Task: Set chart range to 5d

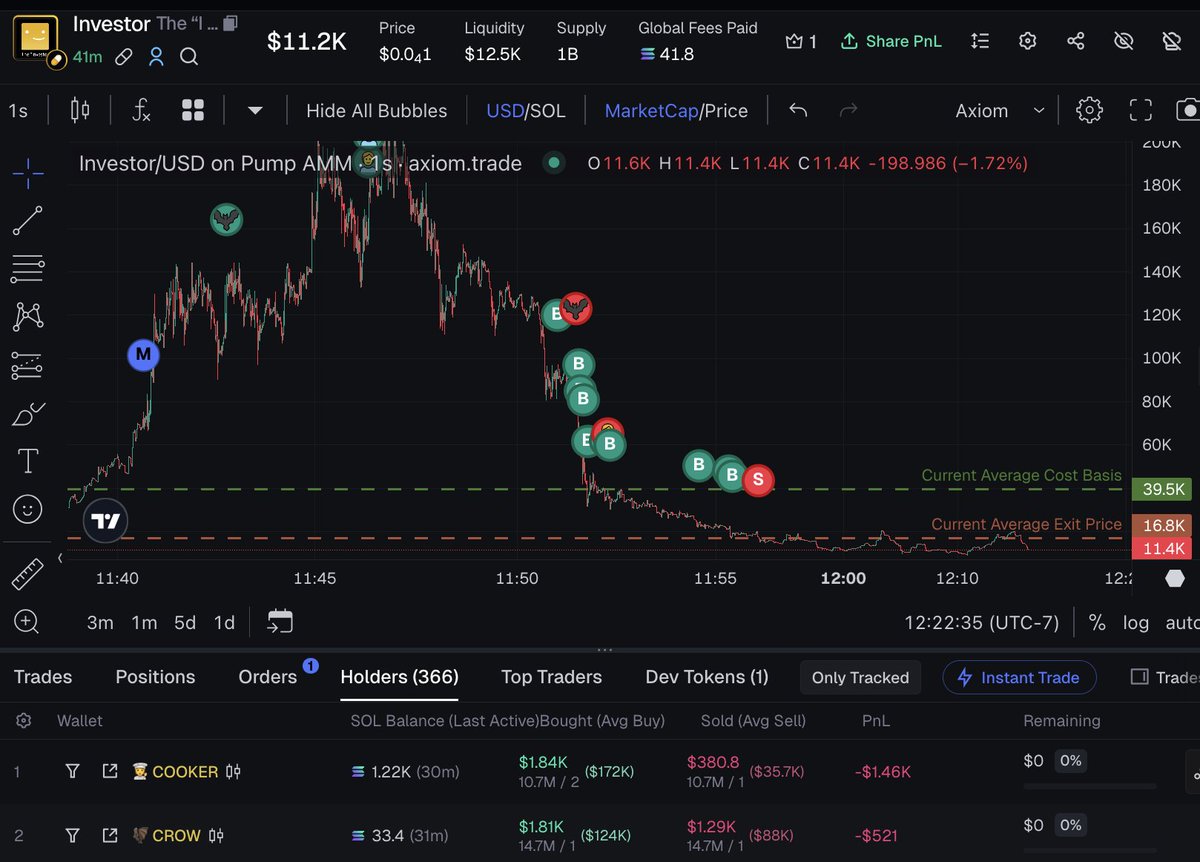Action: coord(185,622)
